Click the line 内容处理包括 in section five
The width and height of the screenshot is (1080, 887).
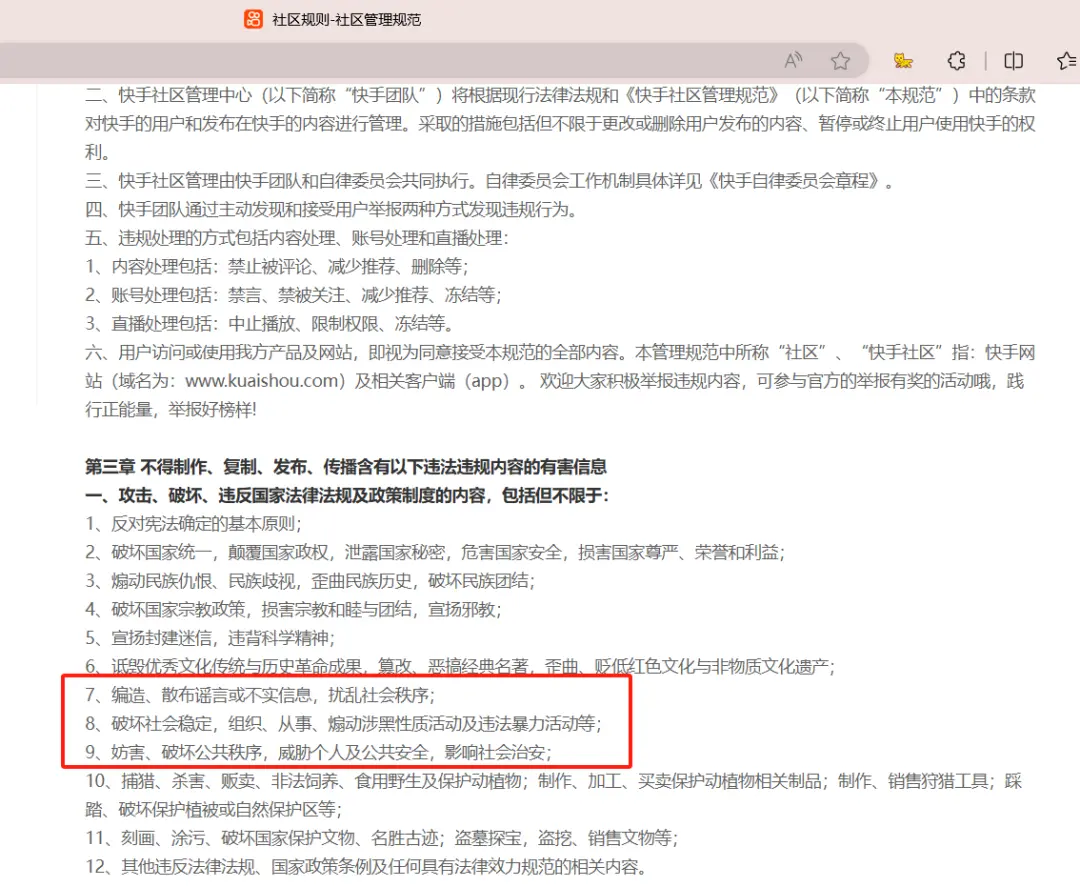click(x=276, y=267)
